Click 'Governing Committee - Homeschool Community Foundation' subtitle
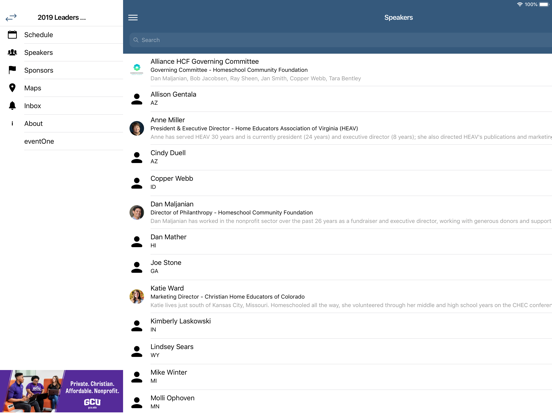Screen dimensions: 552x414 [229, 70]
